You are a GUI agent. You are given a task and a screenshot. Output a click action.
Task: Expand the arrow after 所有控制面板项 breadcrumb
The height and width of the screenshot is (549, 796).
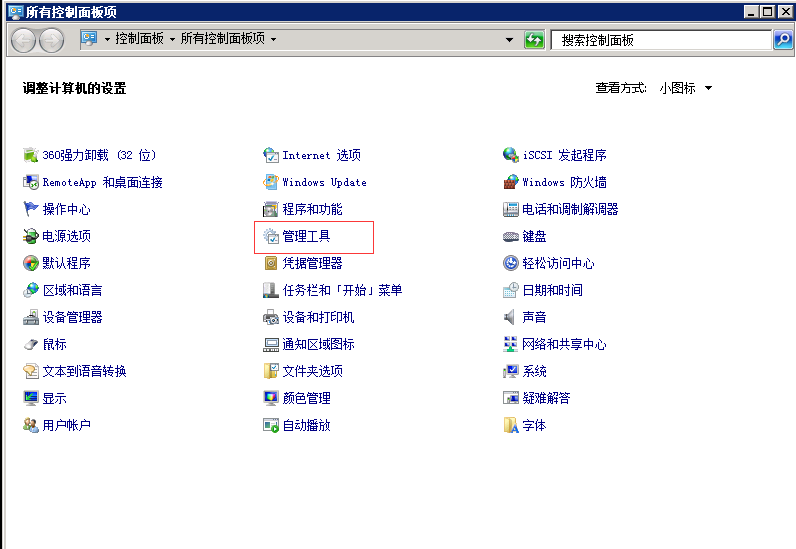click(273, 39)
